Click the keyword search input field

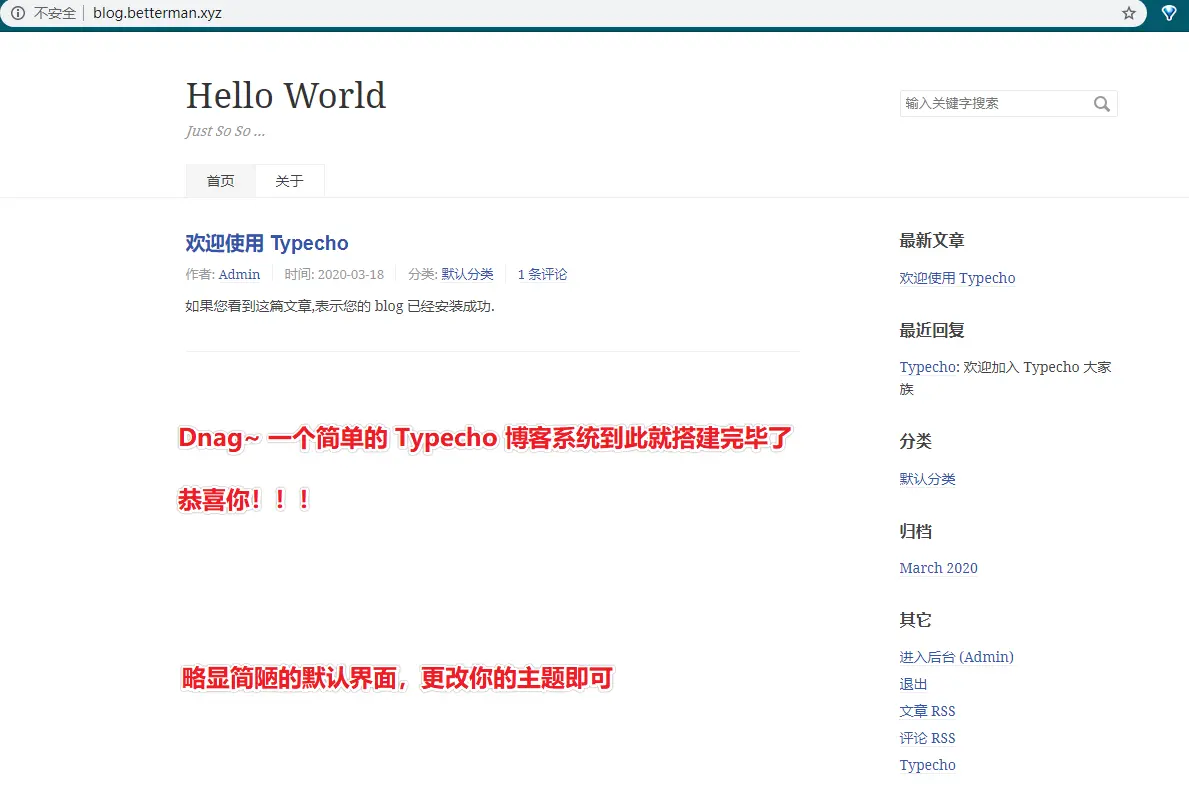(x=990, y=103)
